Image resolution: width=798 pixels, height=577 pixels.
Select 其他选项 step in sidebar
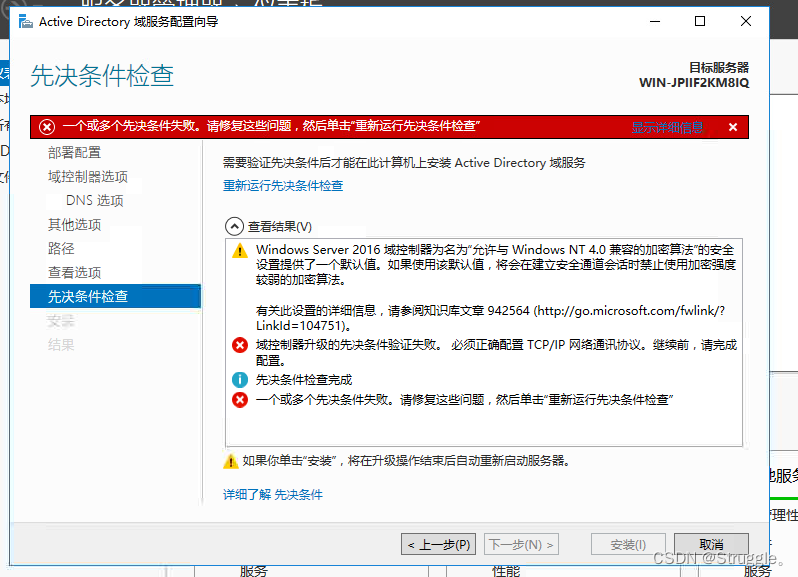(74, 224)
